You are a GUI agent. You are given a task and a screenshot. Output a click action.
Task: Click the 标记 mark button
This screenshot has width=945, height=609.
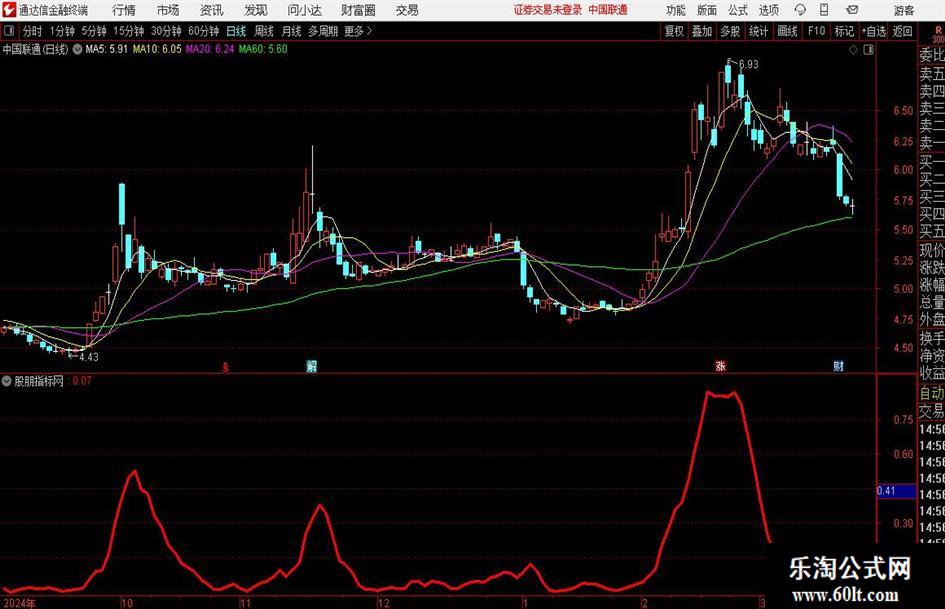844,31
